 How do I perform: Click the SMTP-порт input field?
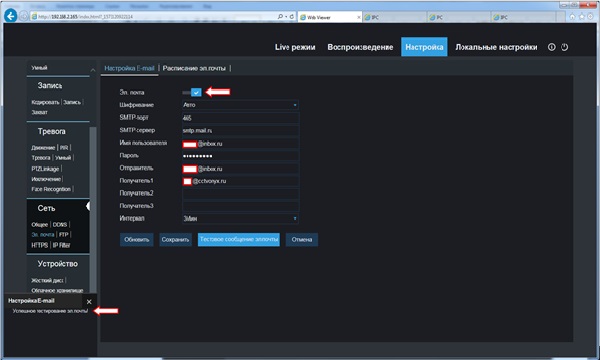pos(240,118)
